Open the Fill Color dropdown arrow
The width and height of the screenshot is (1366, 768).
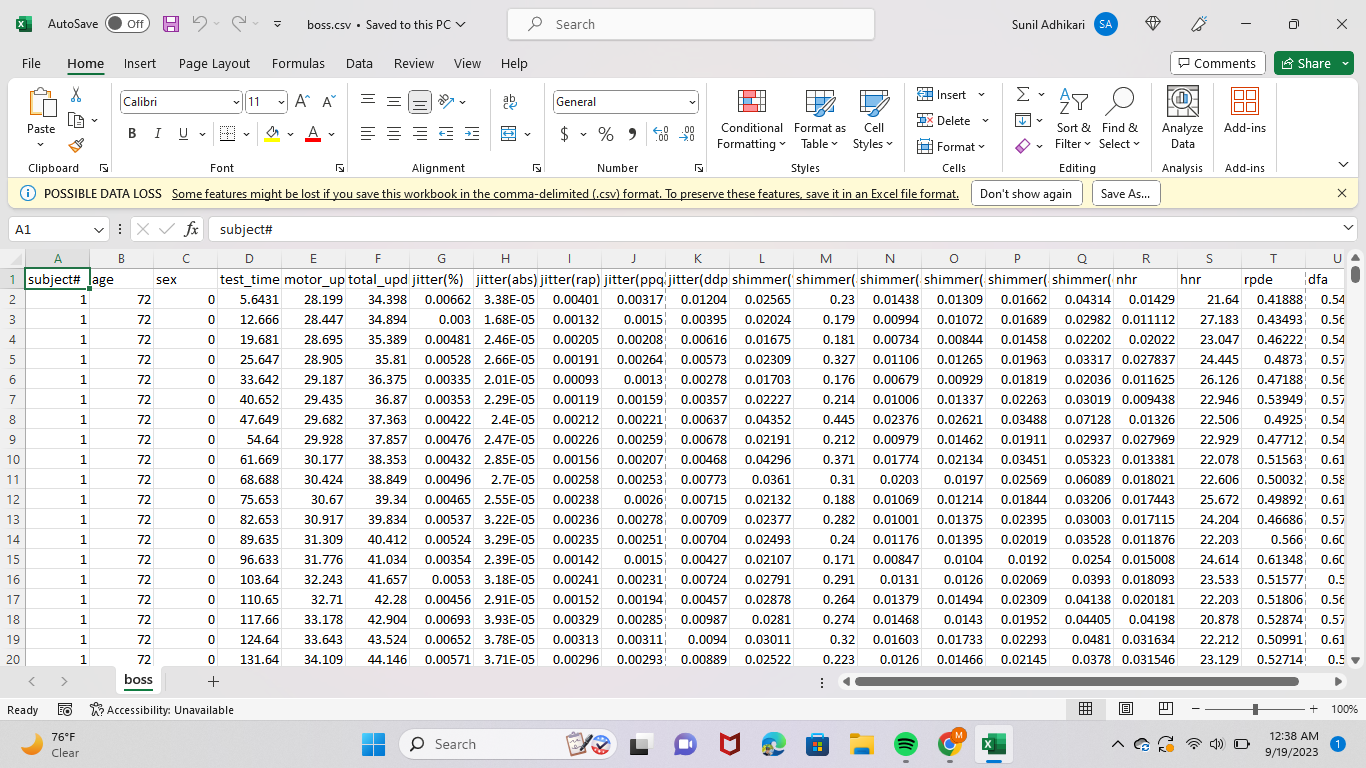tap(290, 134)
